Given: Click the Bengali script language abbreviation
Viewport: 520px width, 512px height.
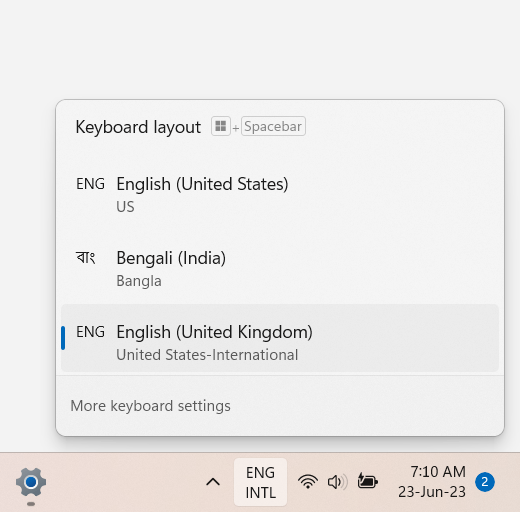Looking at the screenshot, I should pos(86,258).
